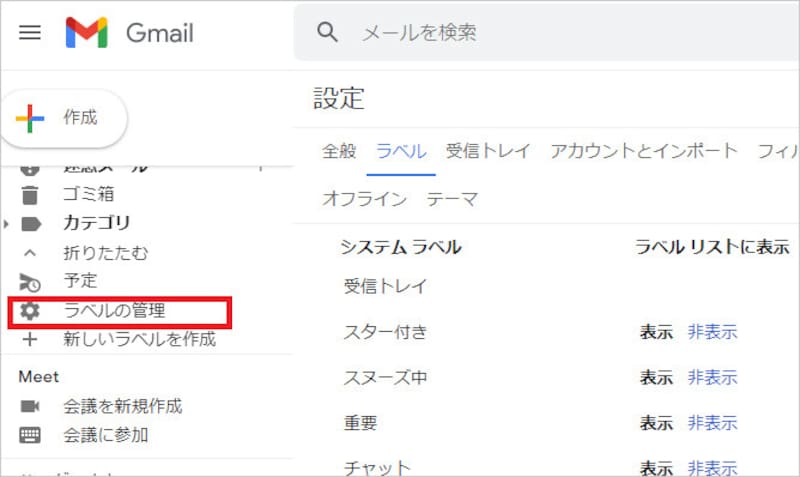
Task: Expand the カテゴリ tree arrow
Action: [7, 223]
